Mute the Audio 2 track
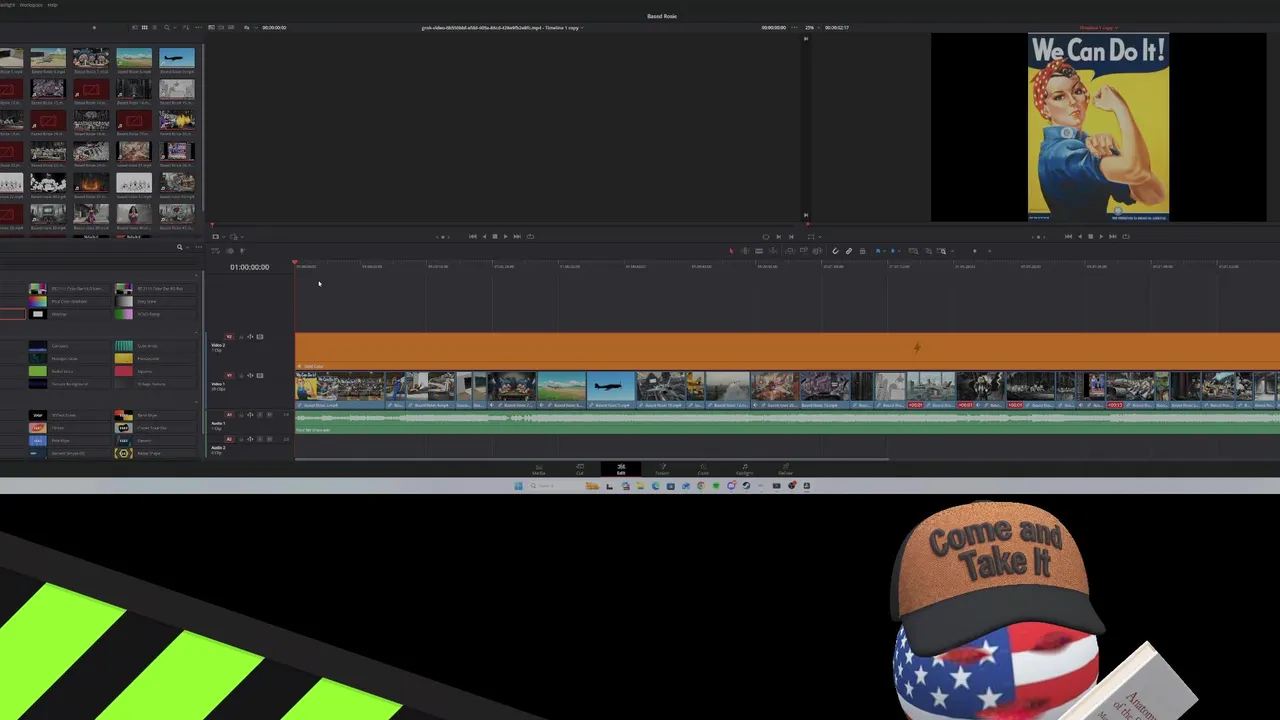 (269, 439)
